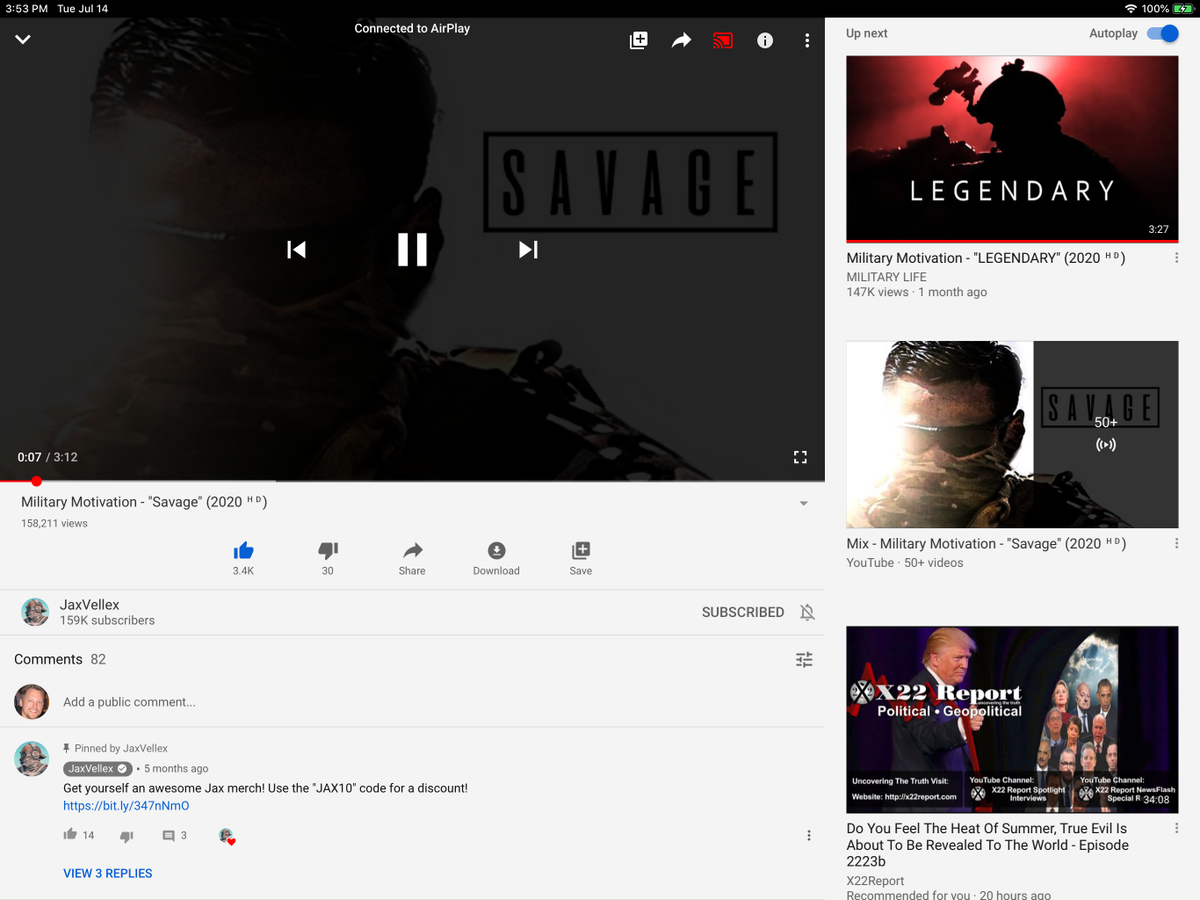Click the user avatar next to comment field
Viewport: 1200px width, 900px height.
[32, 702]
